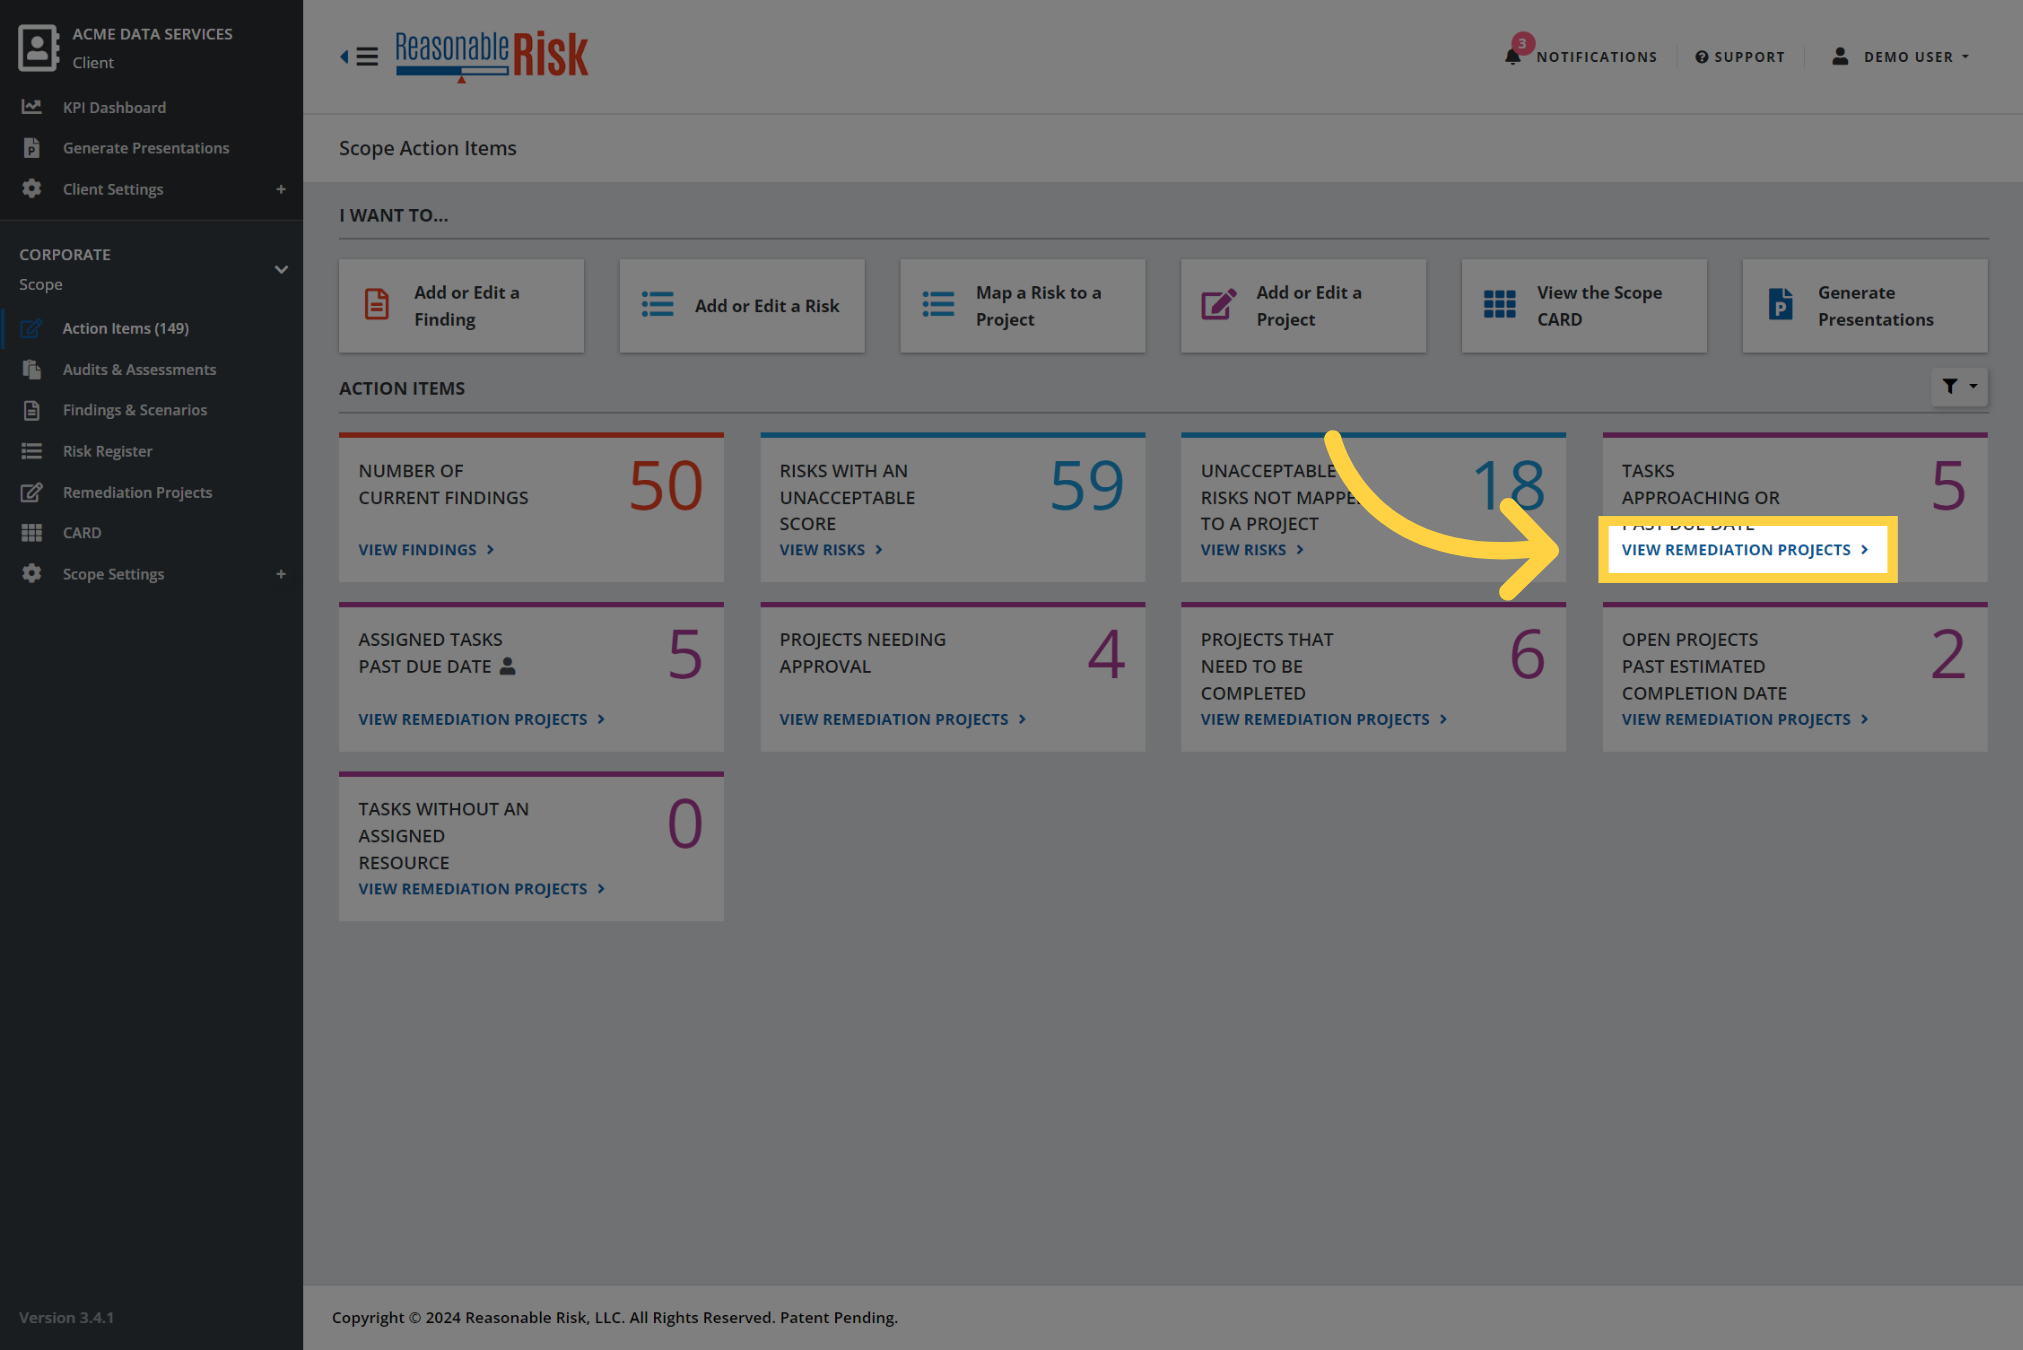The image size is (2023, 1350).
Task: Open Risk Register in sidebar
Action: [107, 451]
